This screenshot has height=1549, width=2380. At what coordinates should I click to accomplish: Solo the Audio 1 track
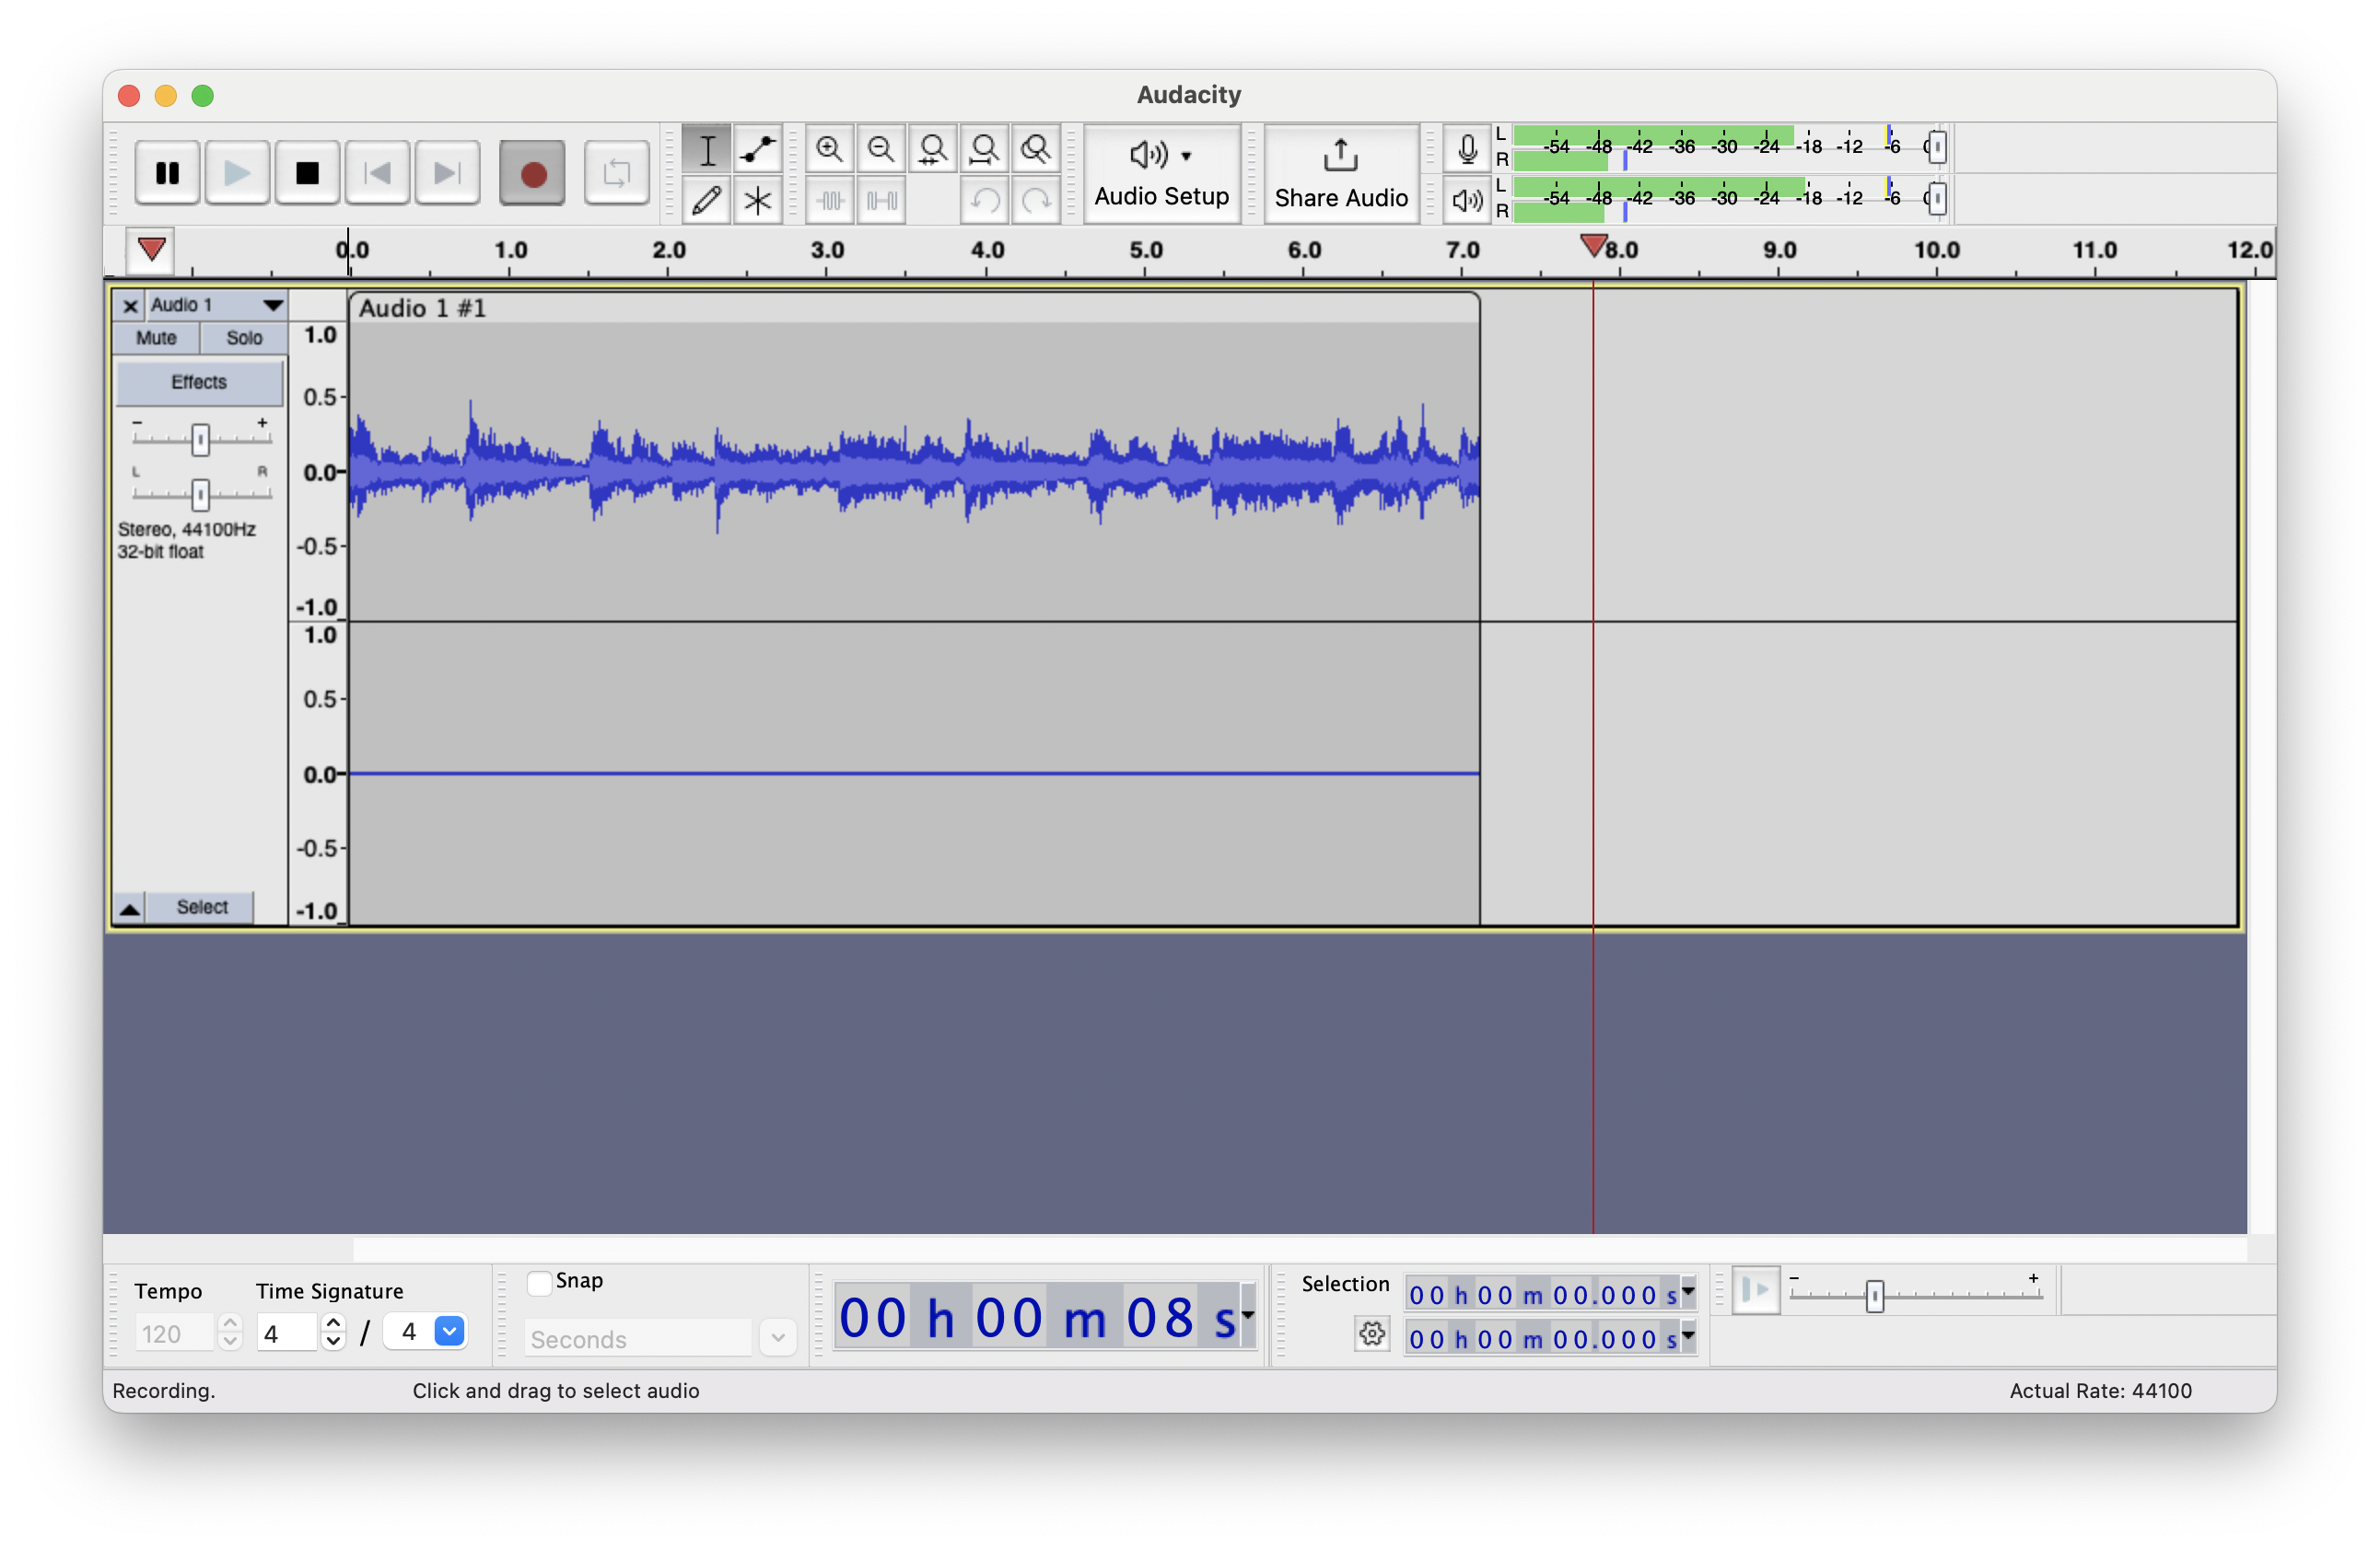coord(244,338)
